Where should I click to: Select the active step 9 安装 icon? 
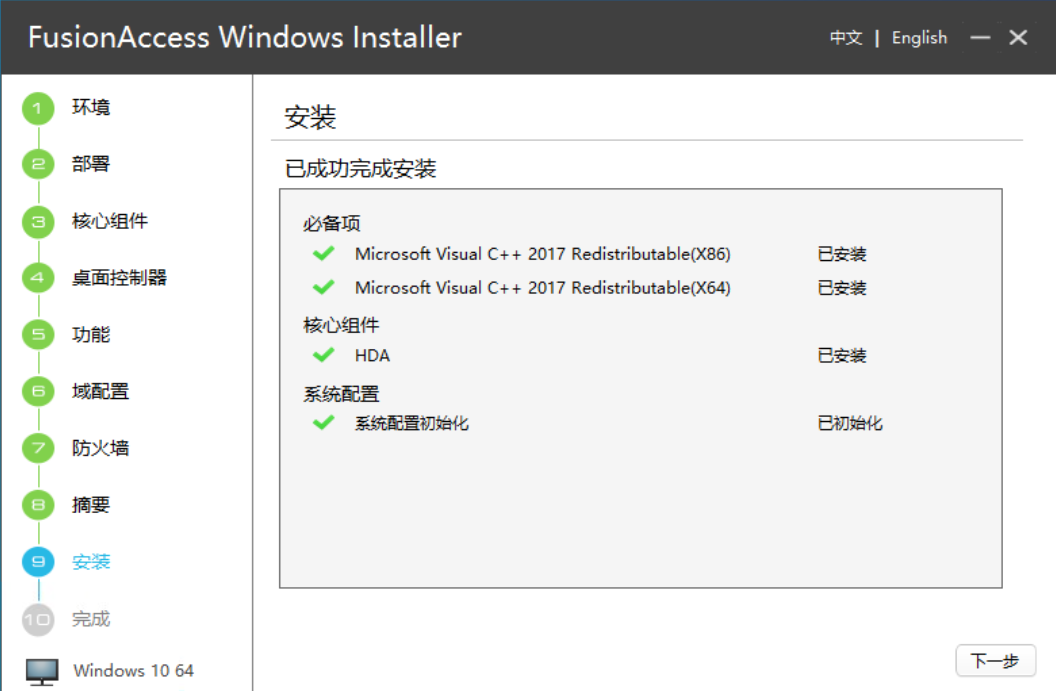coord(38,562)
